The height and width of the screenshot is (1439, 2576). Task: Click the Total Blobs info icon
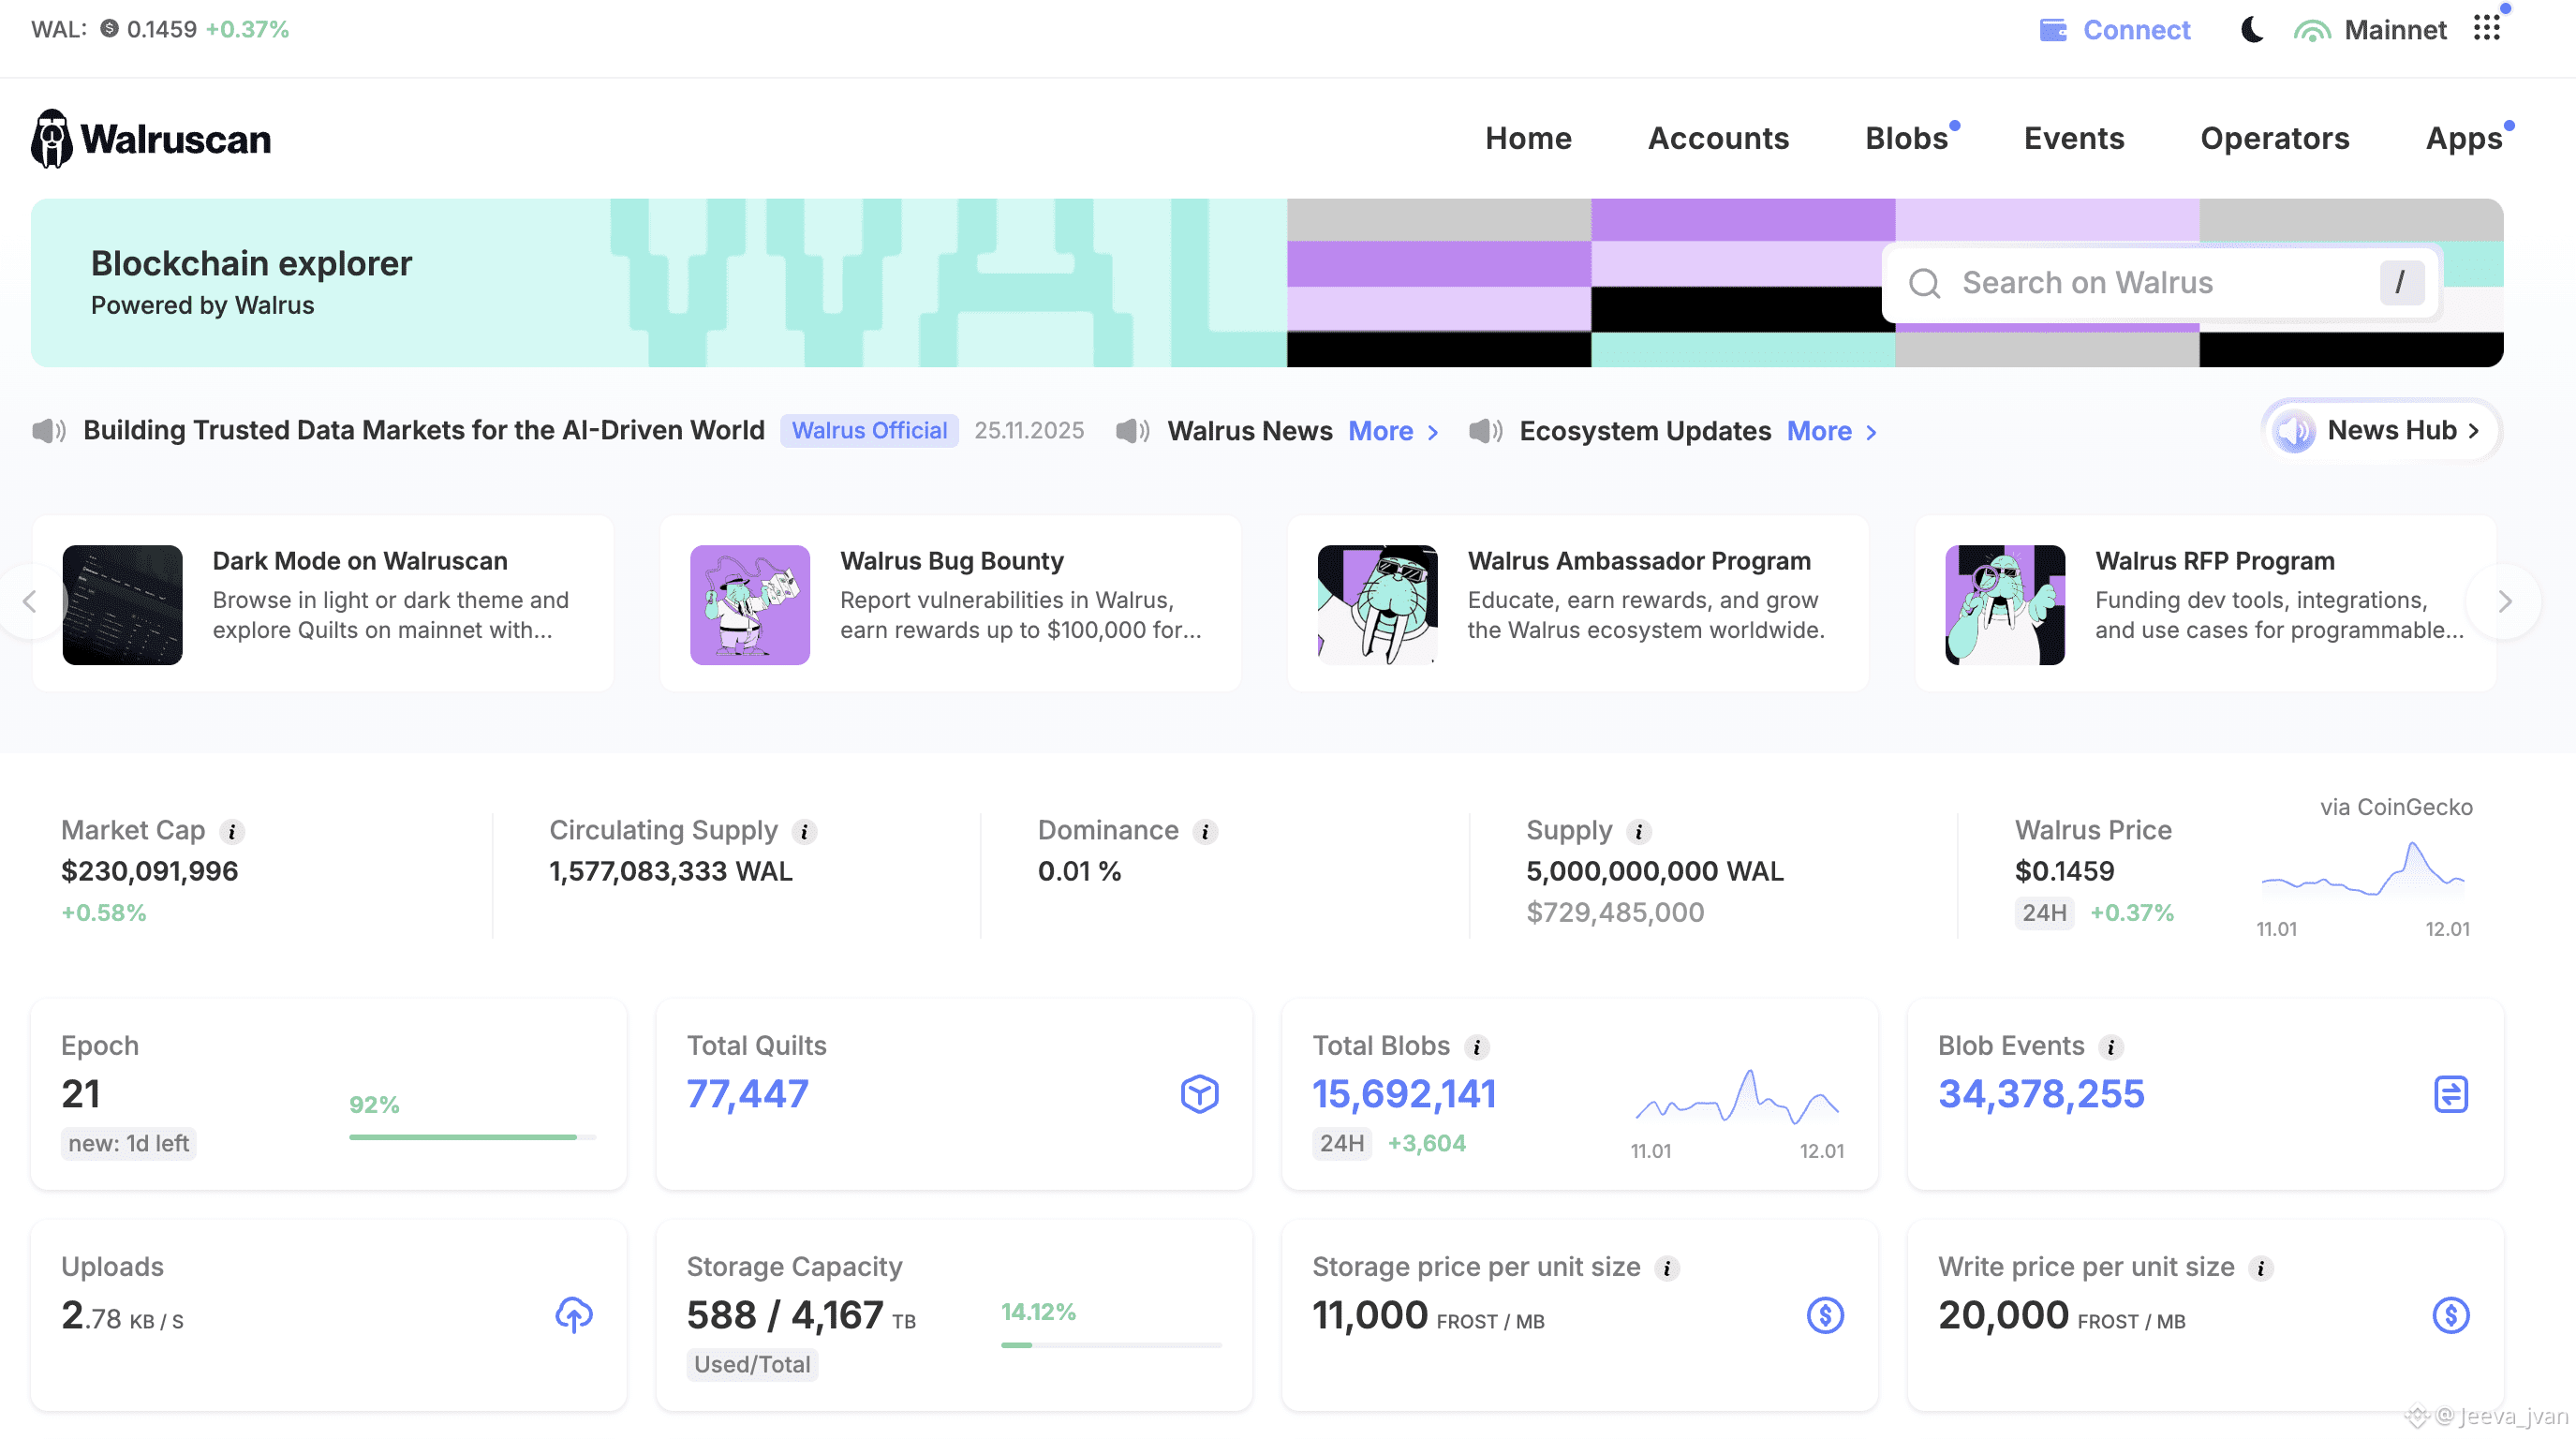tap(1476, 1047)
